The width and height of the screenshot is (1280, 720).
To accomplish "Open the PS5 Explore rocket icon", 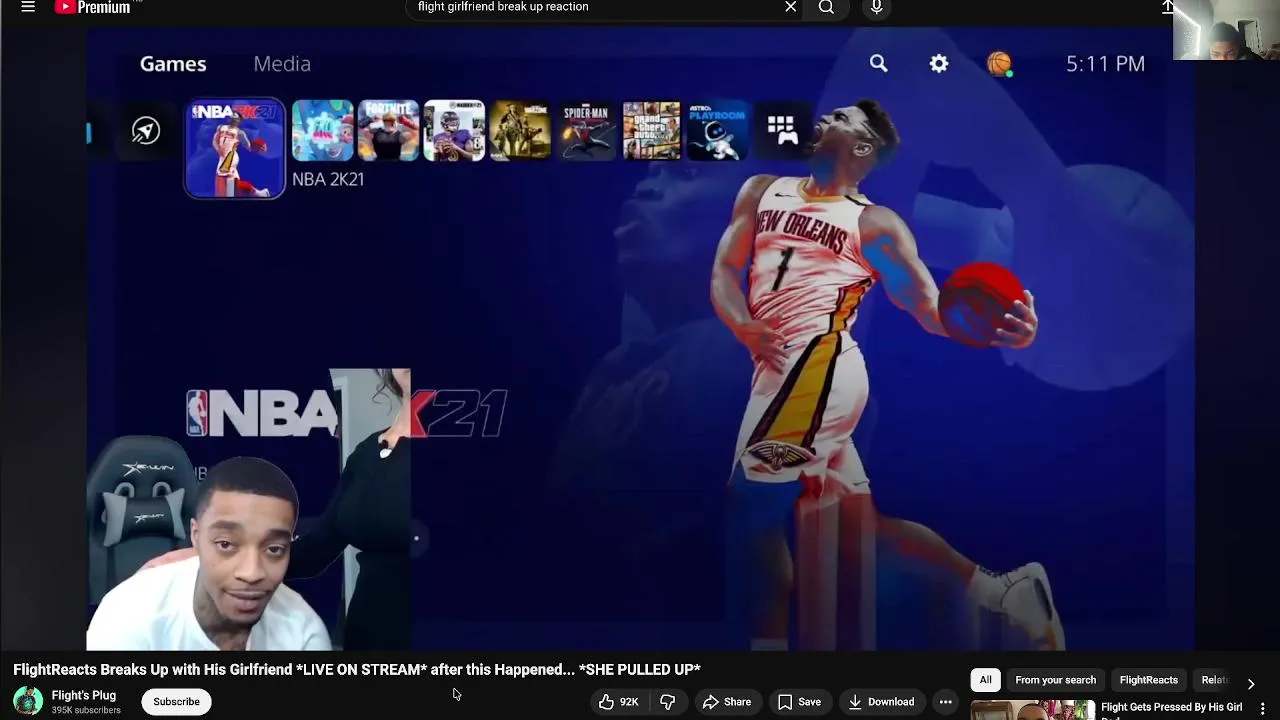I will click(146, 131).
